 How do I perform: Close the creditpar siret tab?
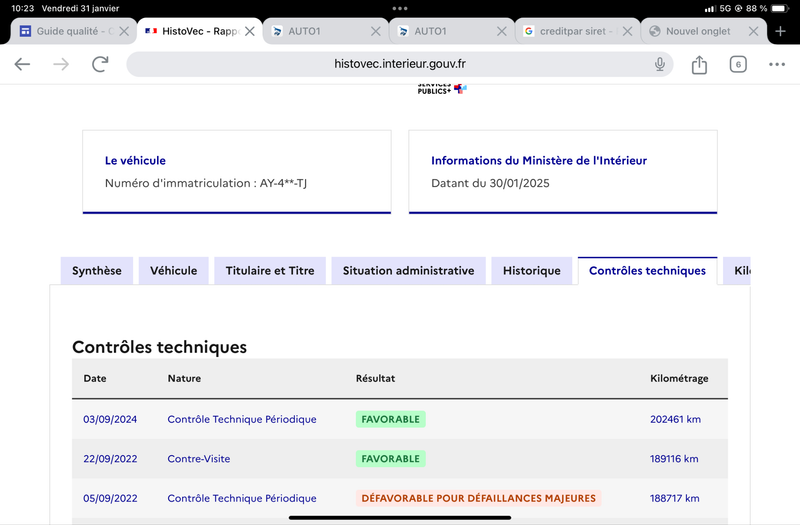628,31
